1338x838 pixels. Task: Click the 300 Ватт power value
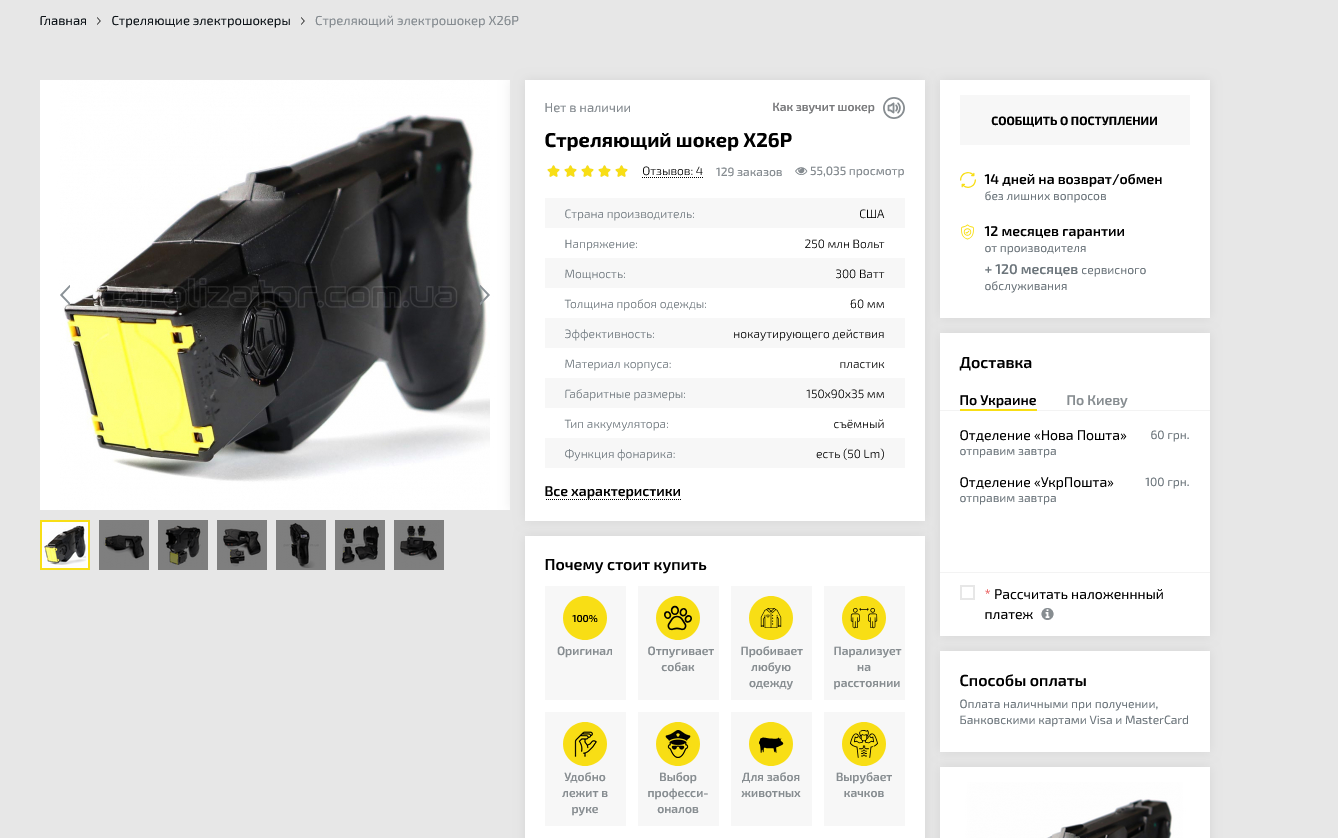pyautogui.click(x=860, y=274)
